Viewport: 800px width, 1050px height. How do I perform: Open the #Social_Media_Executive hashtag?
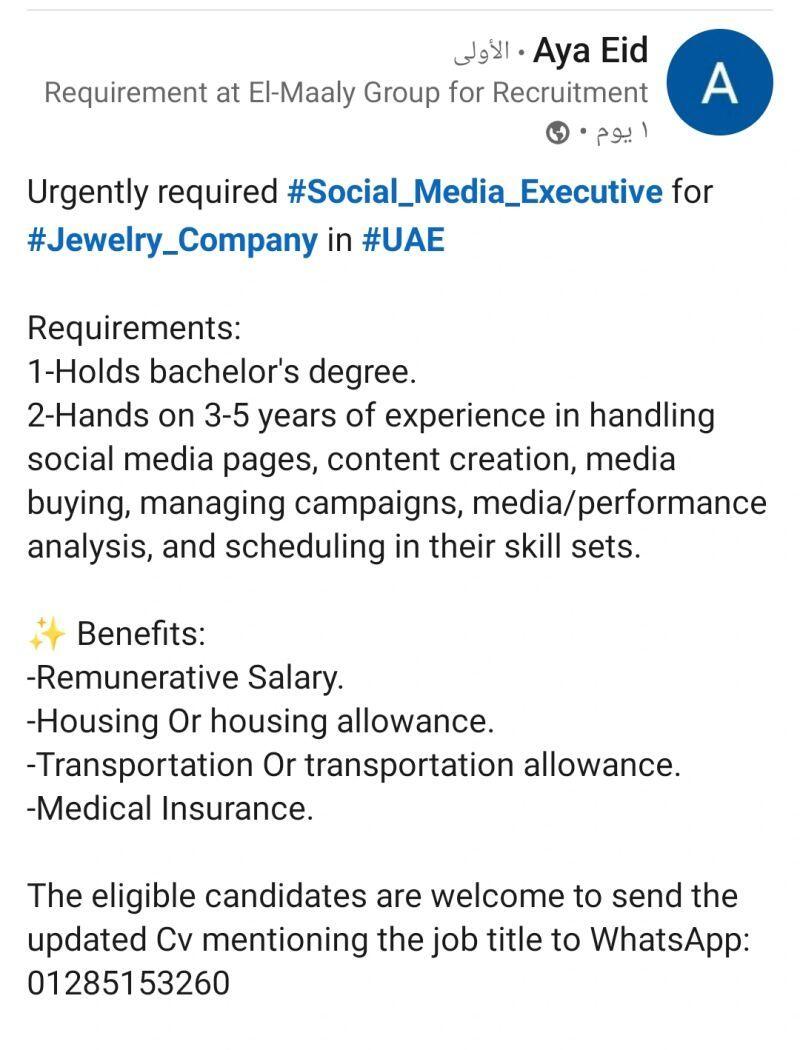point(475,192)
